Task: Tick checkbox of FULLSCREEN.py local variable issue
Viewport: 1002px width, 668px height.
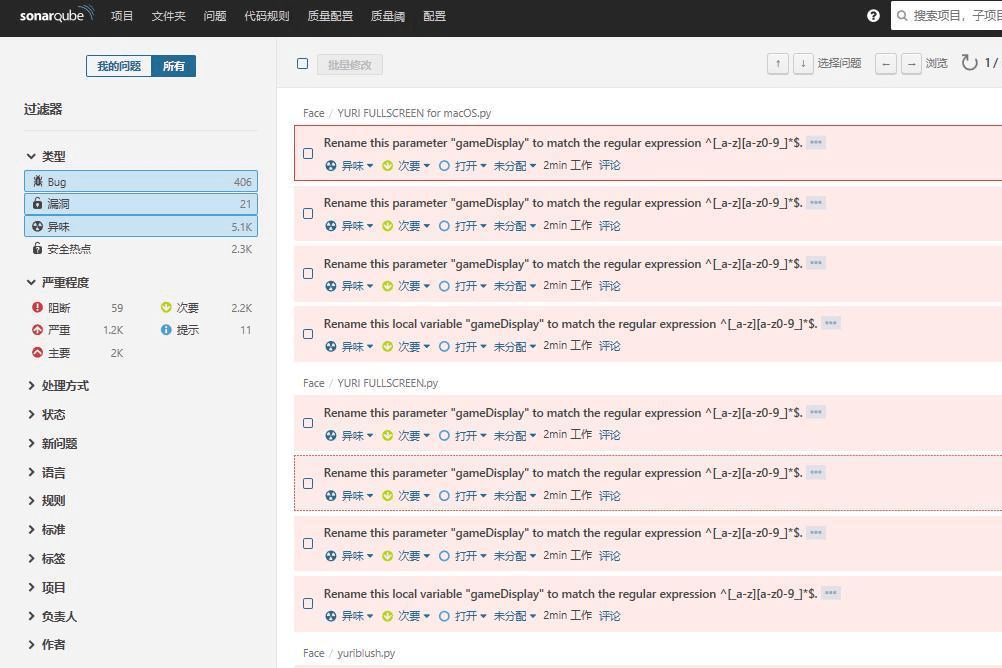Action: 308,603
